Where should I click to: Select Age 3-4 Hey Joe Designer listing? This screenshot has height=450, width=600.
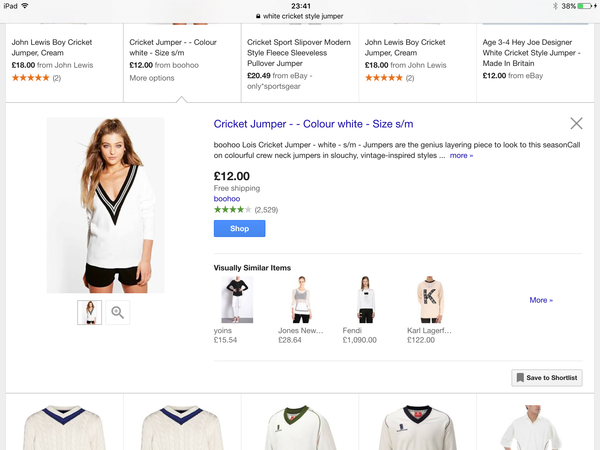pyautogui.click(x=536, y=59)
